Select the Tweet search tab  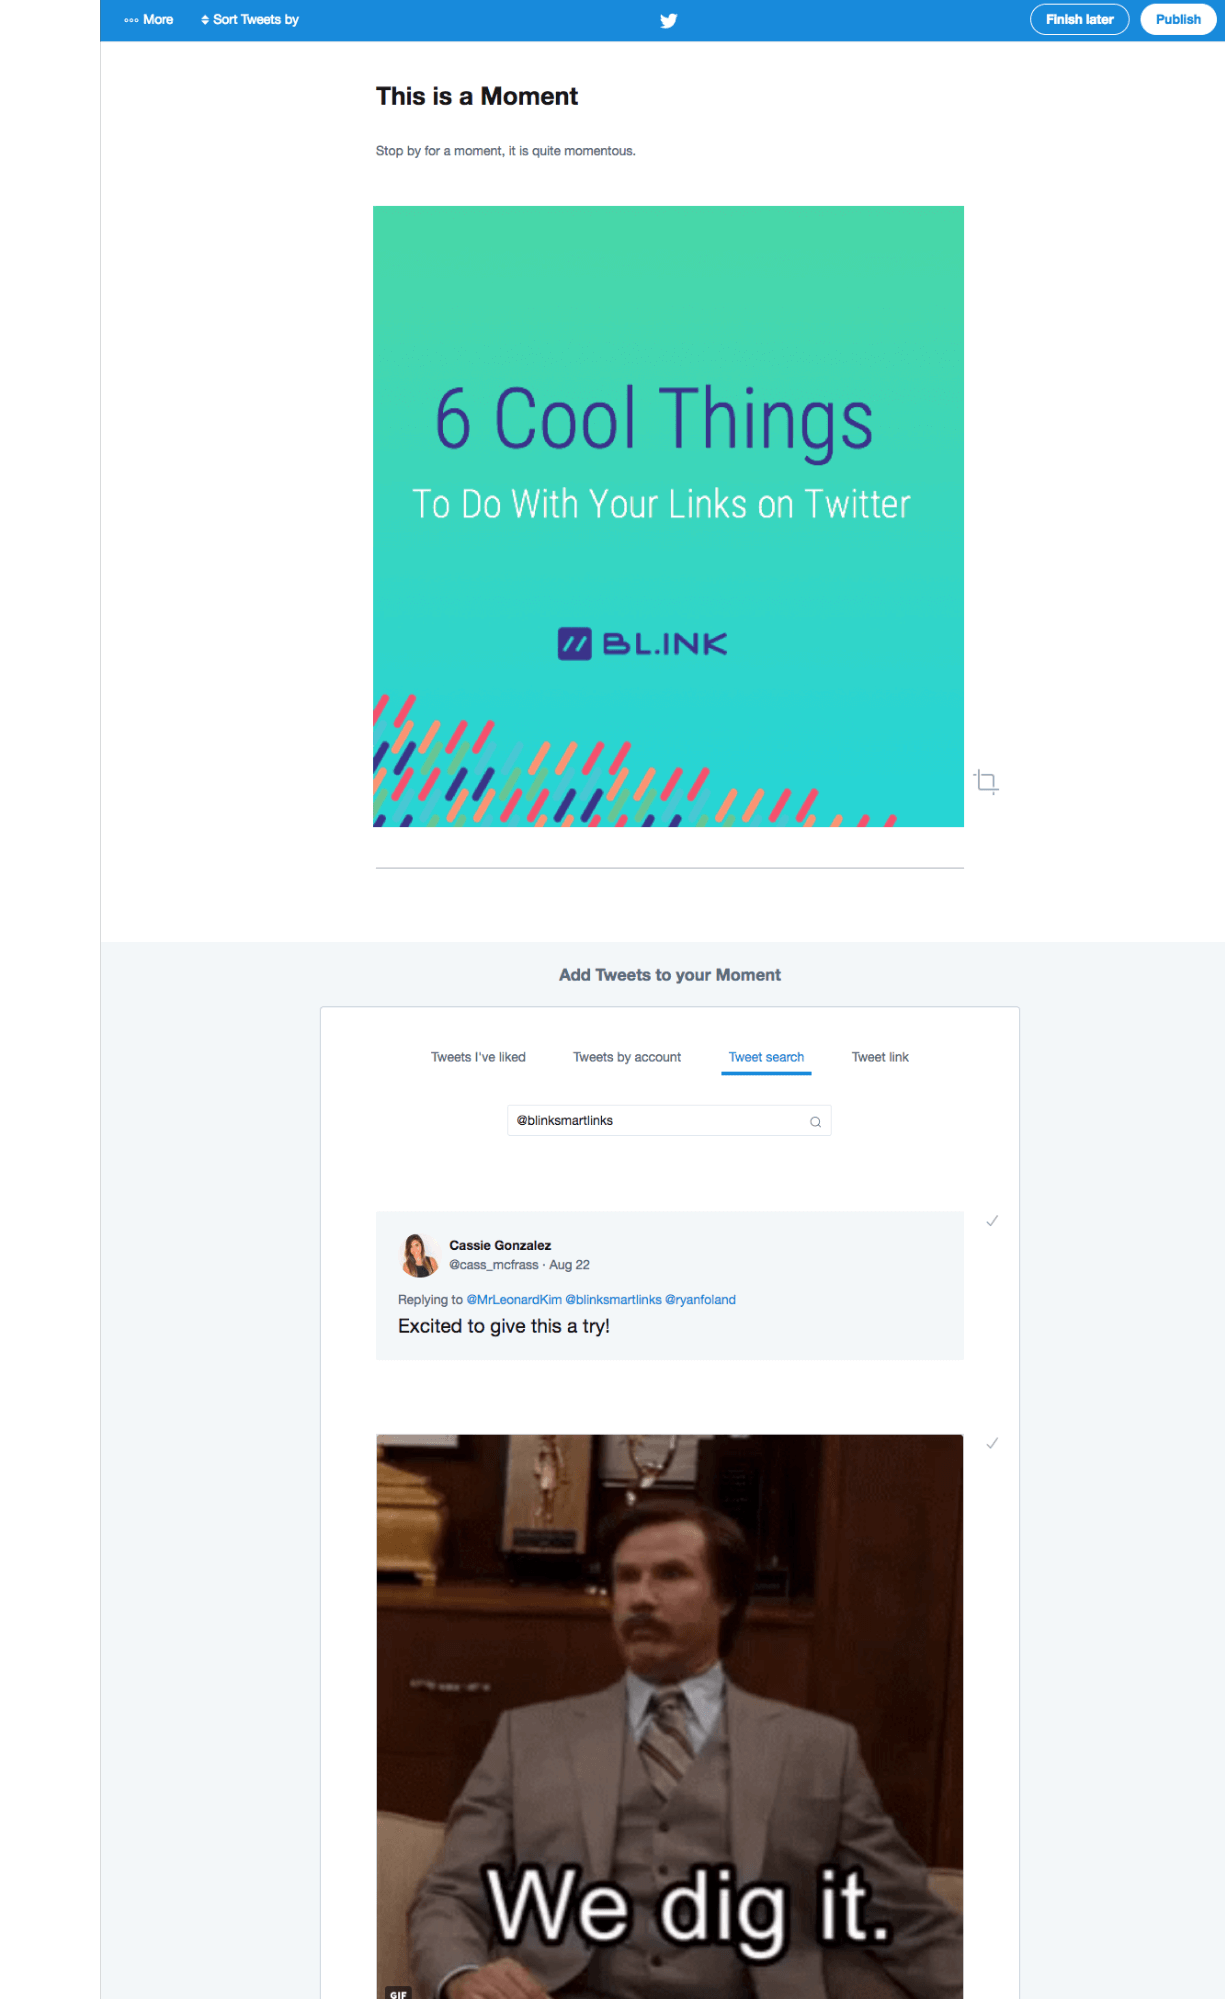pos(766,1057)
